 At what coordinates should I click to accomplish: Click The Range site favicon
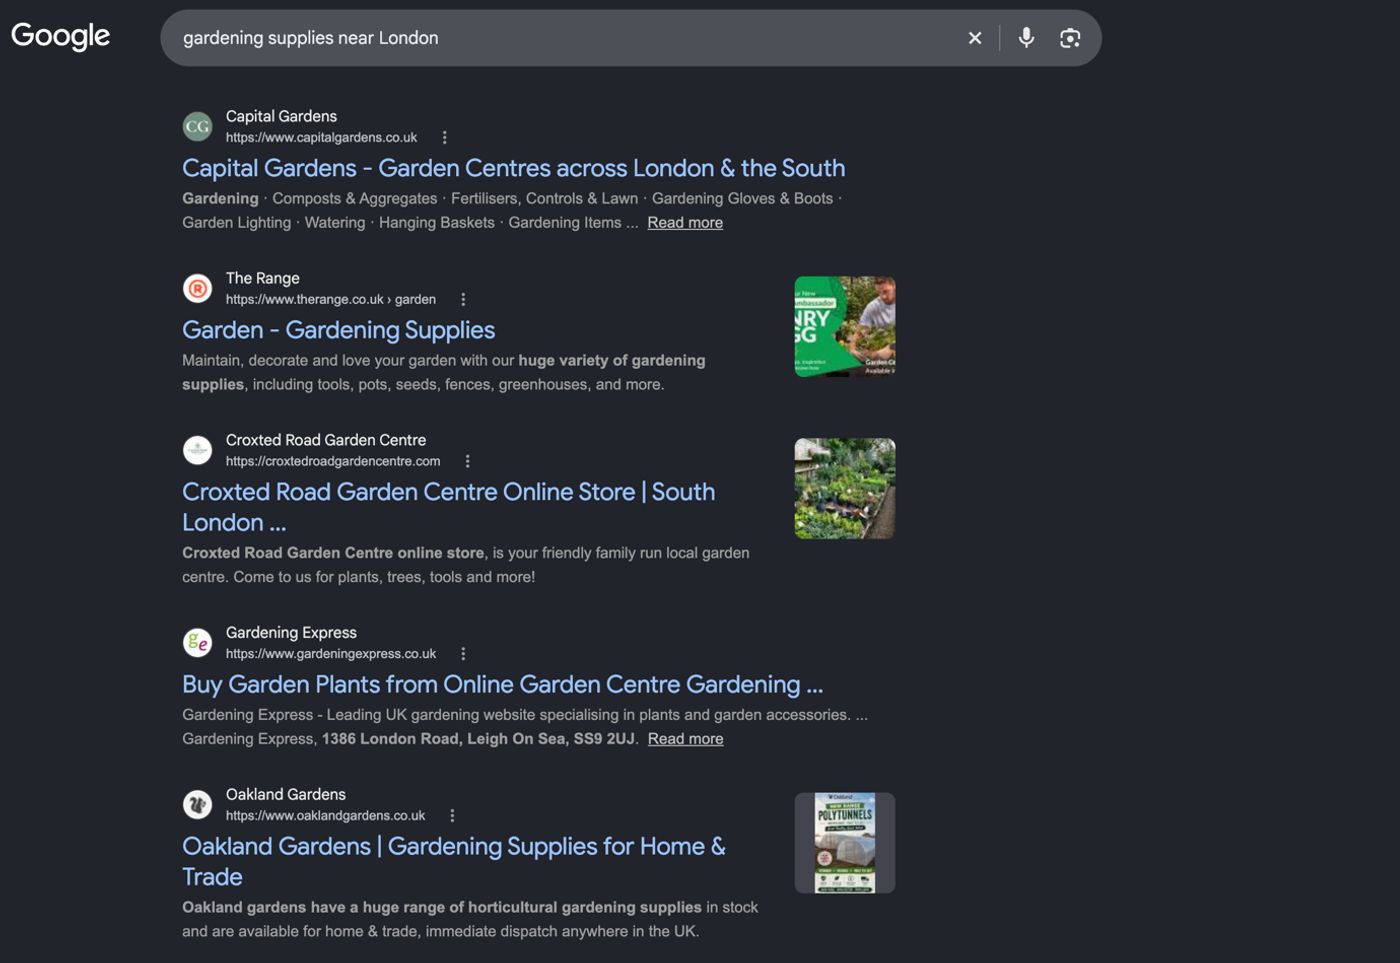[x=198, y=288]
